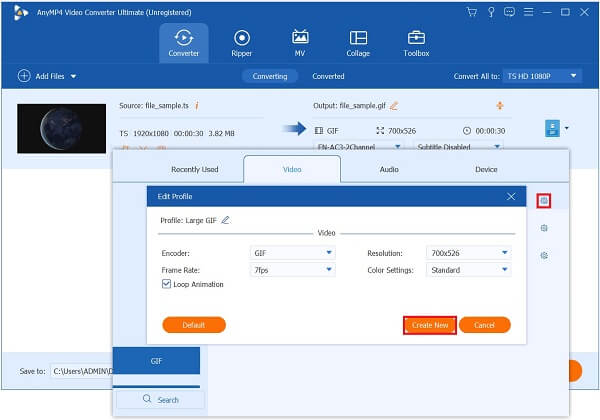Click the shopping cart icon
600x420 pixels.
click(471, 12)
